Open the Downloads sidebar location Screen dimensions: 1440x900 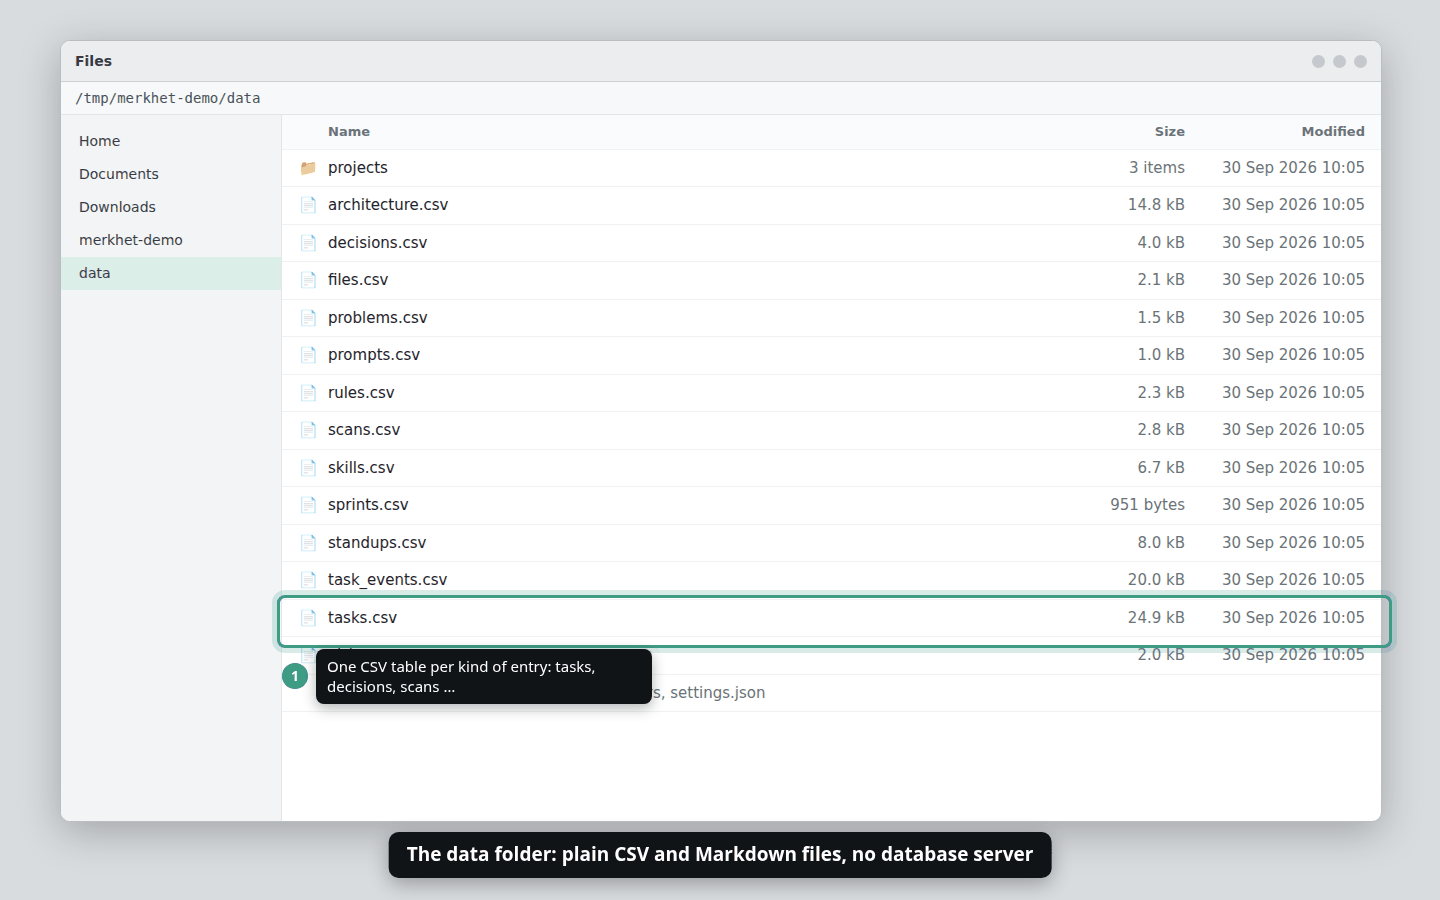click(x=171, y=207)
